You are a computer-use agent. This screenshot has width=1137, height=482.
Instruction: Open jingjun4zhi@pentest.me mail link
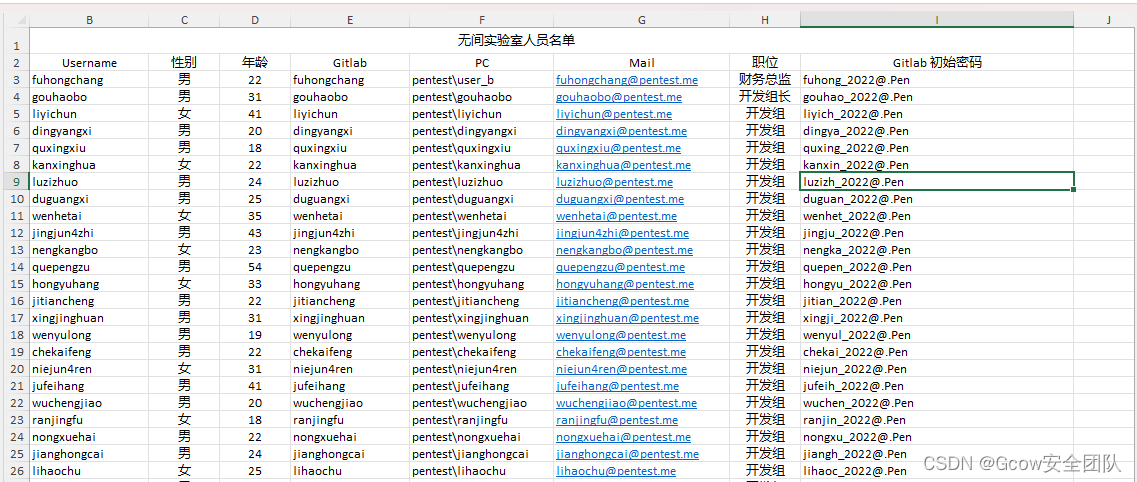point(622,233)
